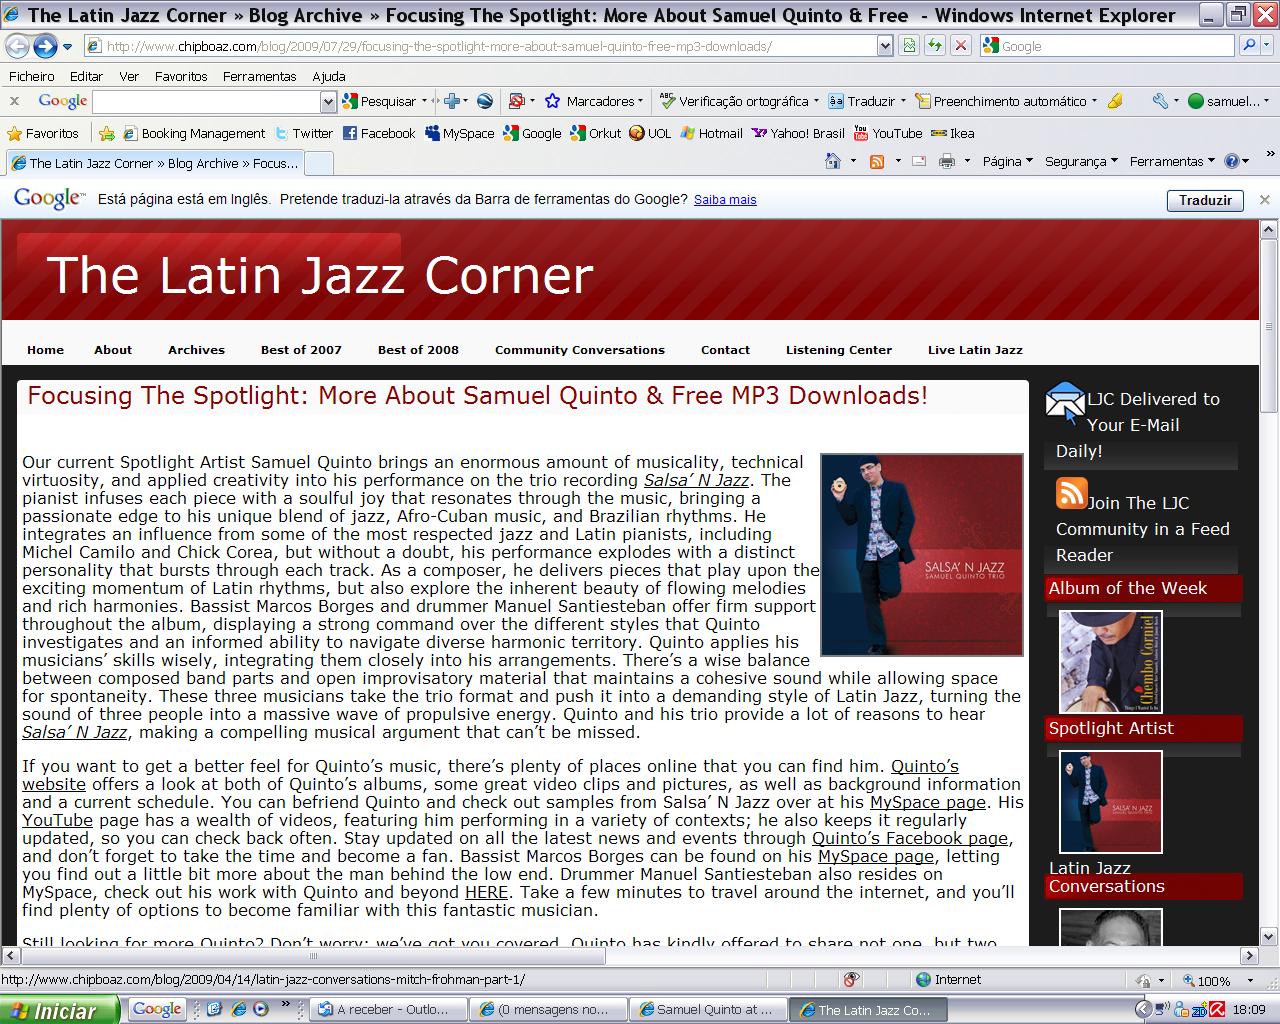The height and width of the screenshot is (1024, 1280).
Task: Open Quinto's Facebook page link
Action: pos(910,839)
